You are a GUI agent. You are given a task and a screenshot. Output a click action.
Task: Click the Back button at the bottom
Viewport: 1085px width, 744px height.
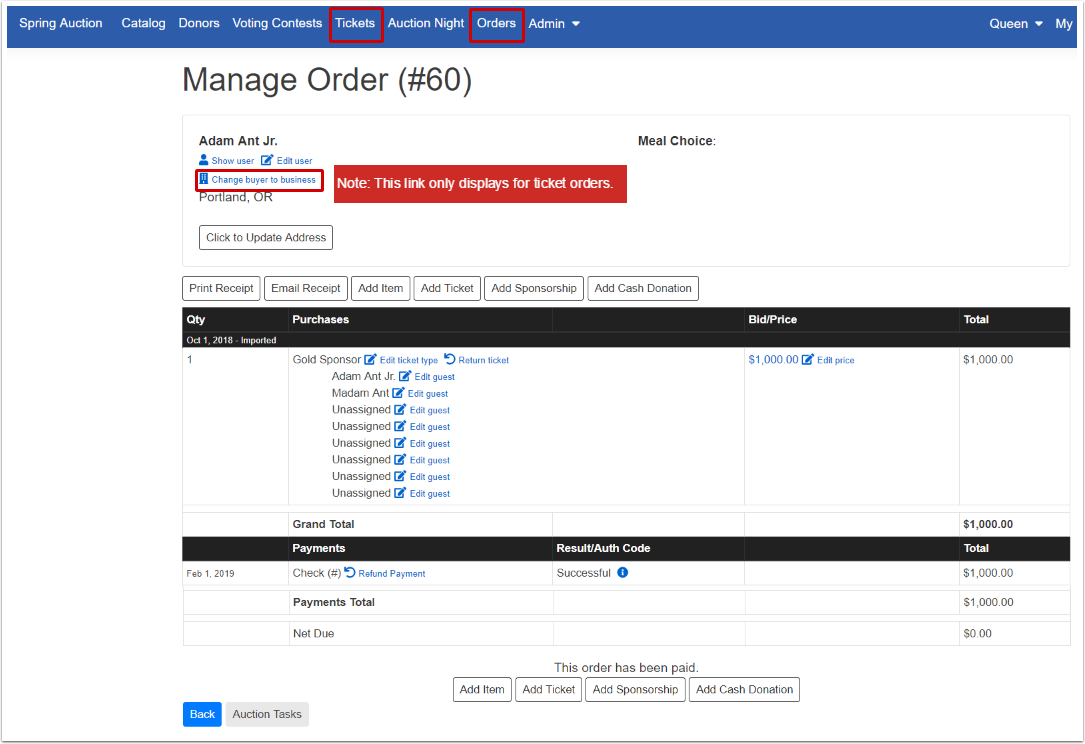click(202, 714)
